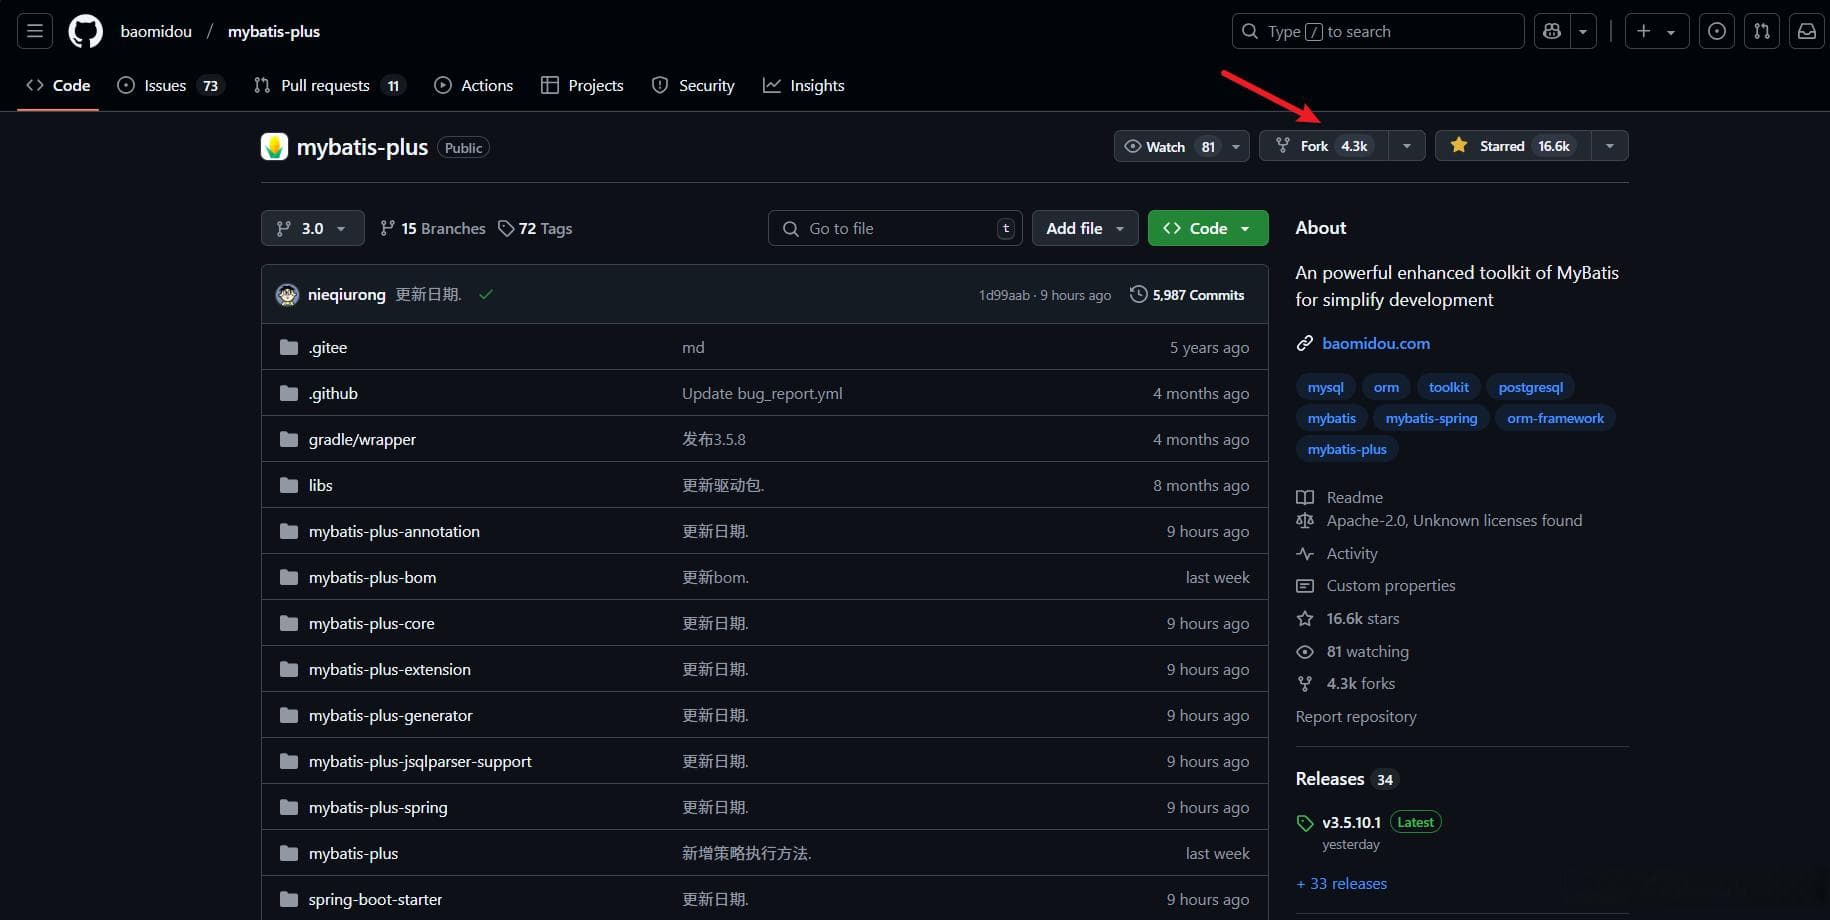The height and width of the screenshot is (920, 1830).
Task: Open Copilot chat icon in header
Action: (1552, 31)
